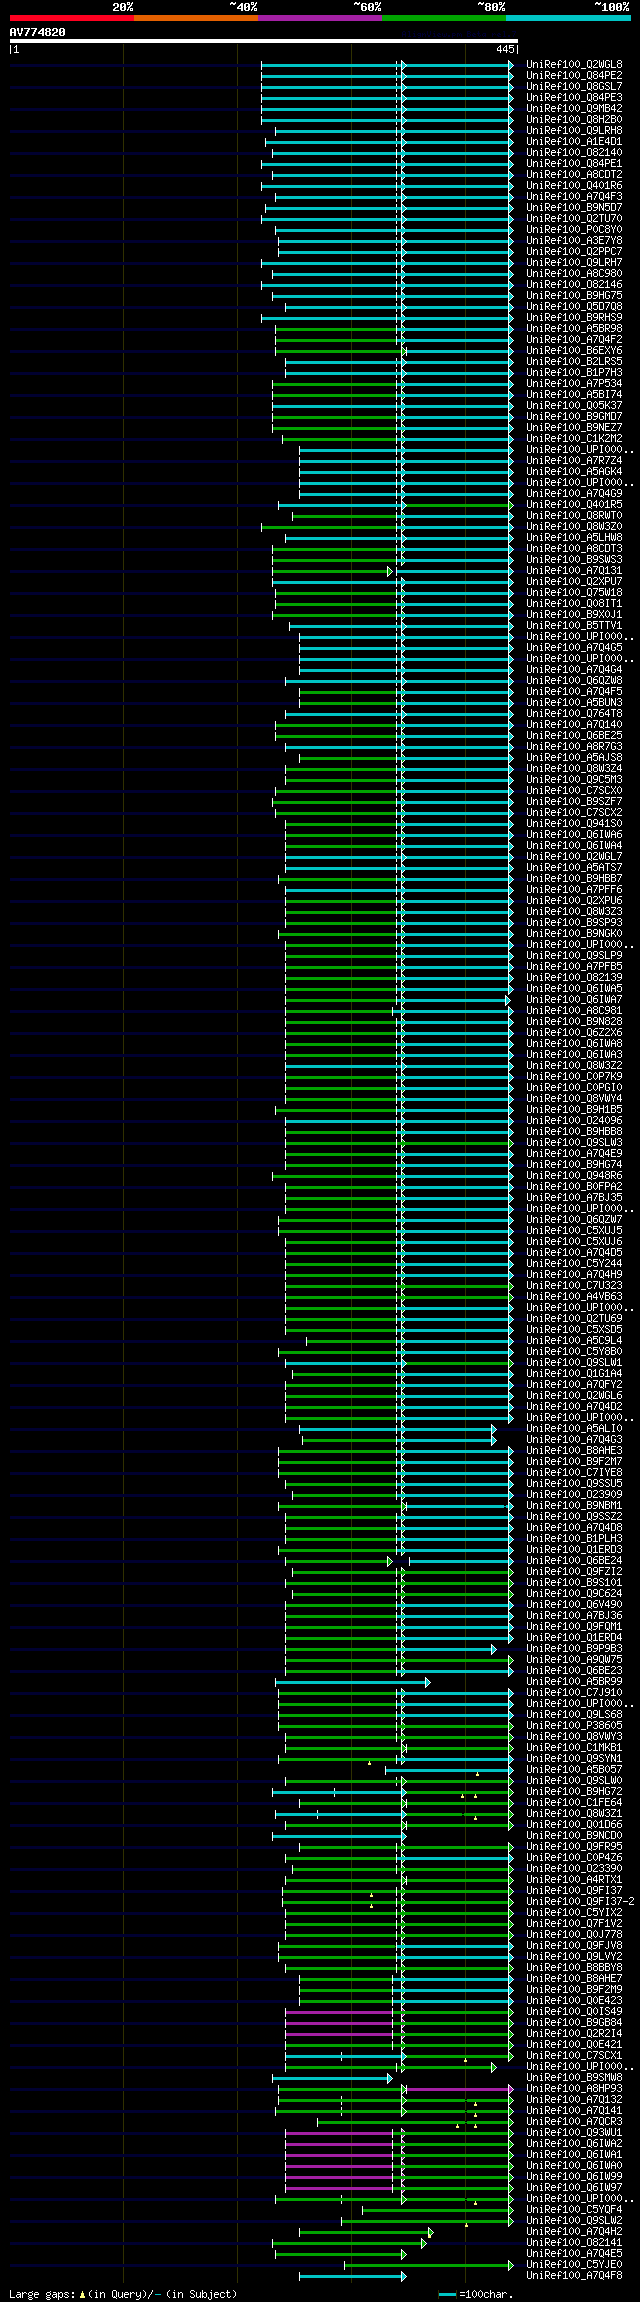Select the UniRef100_A4RTX1 label
Screen dimensions: 640x2302
tap(574, 1880)
